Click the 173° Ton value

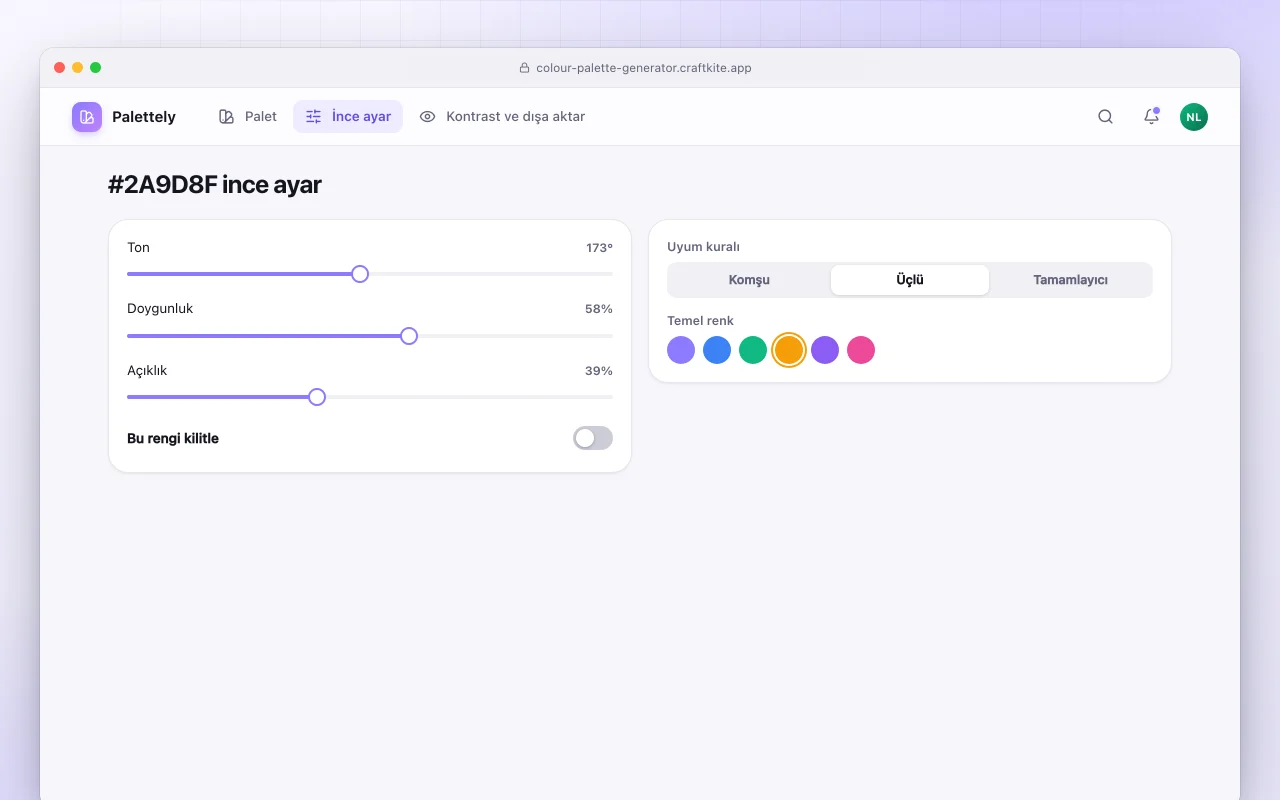pos(599,248)
